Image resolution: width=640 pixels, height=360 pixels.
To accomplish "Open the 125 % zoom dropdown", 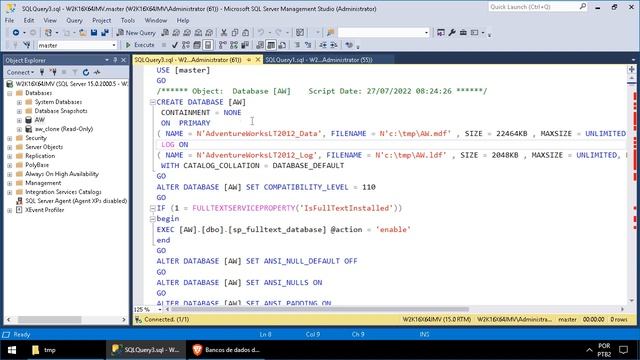I will pyautogui.click(x=160, y=309).
